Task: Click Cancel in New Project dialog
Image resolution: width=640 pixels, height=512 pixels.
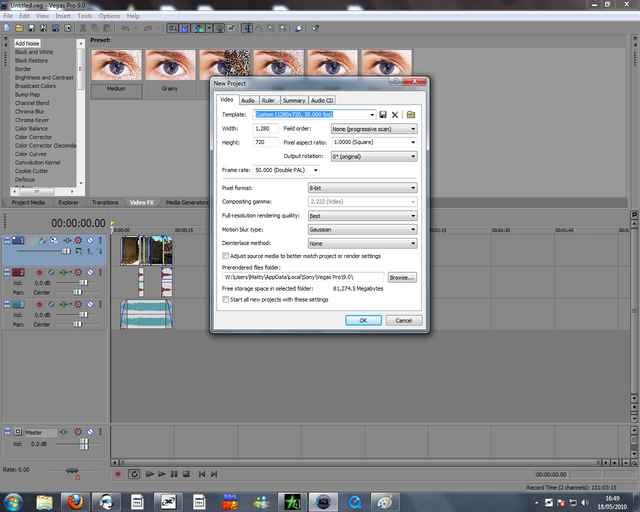Action: 404,321
